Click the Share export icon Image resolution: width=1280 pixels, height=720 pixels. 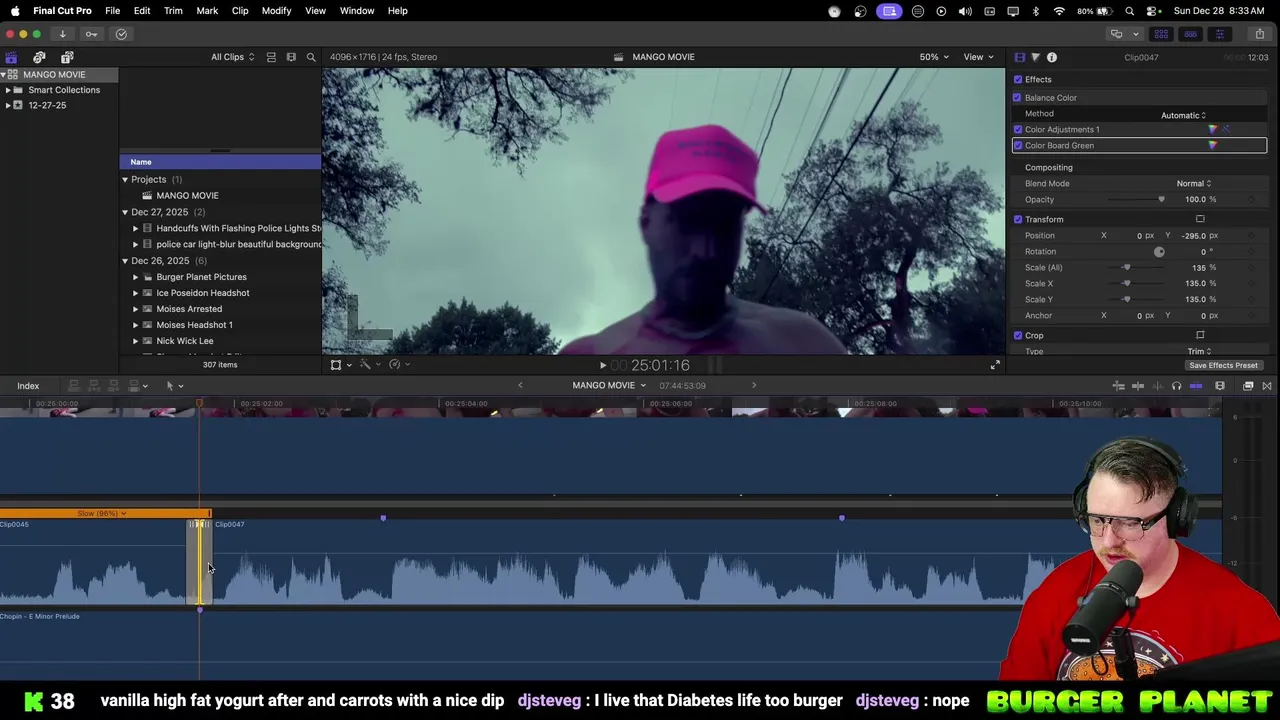(1259, 34)
